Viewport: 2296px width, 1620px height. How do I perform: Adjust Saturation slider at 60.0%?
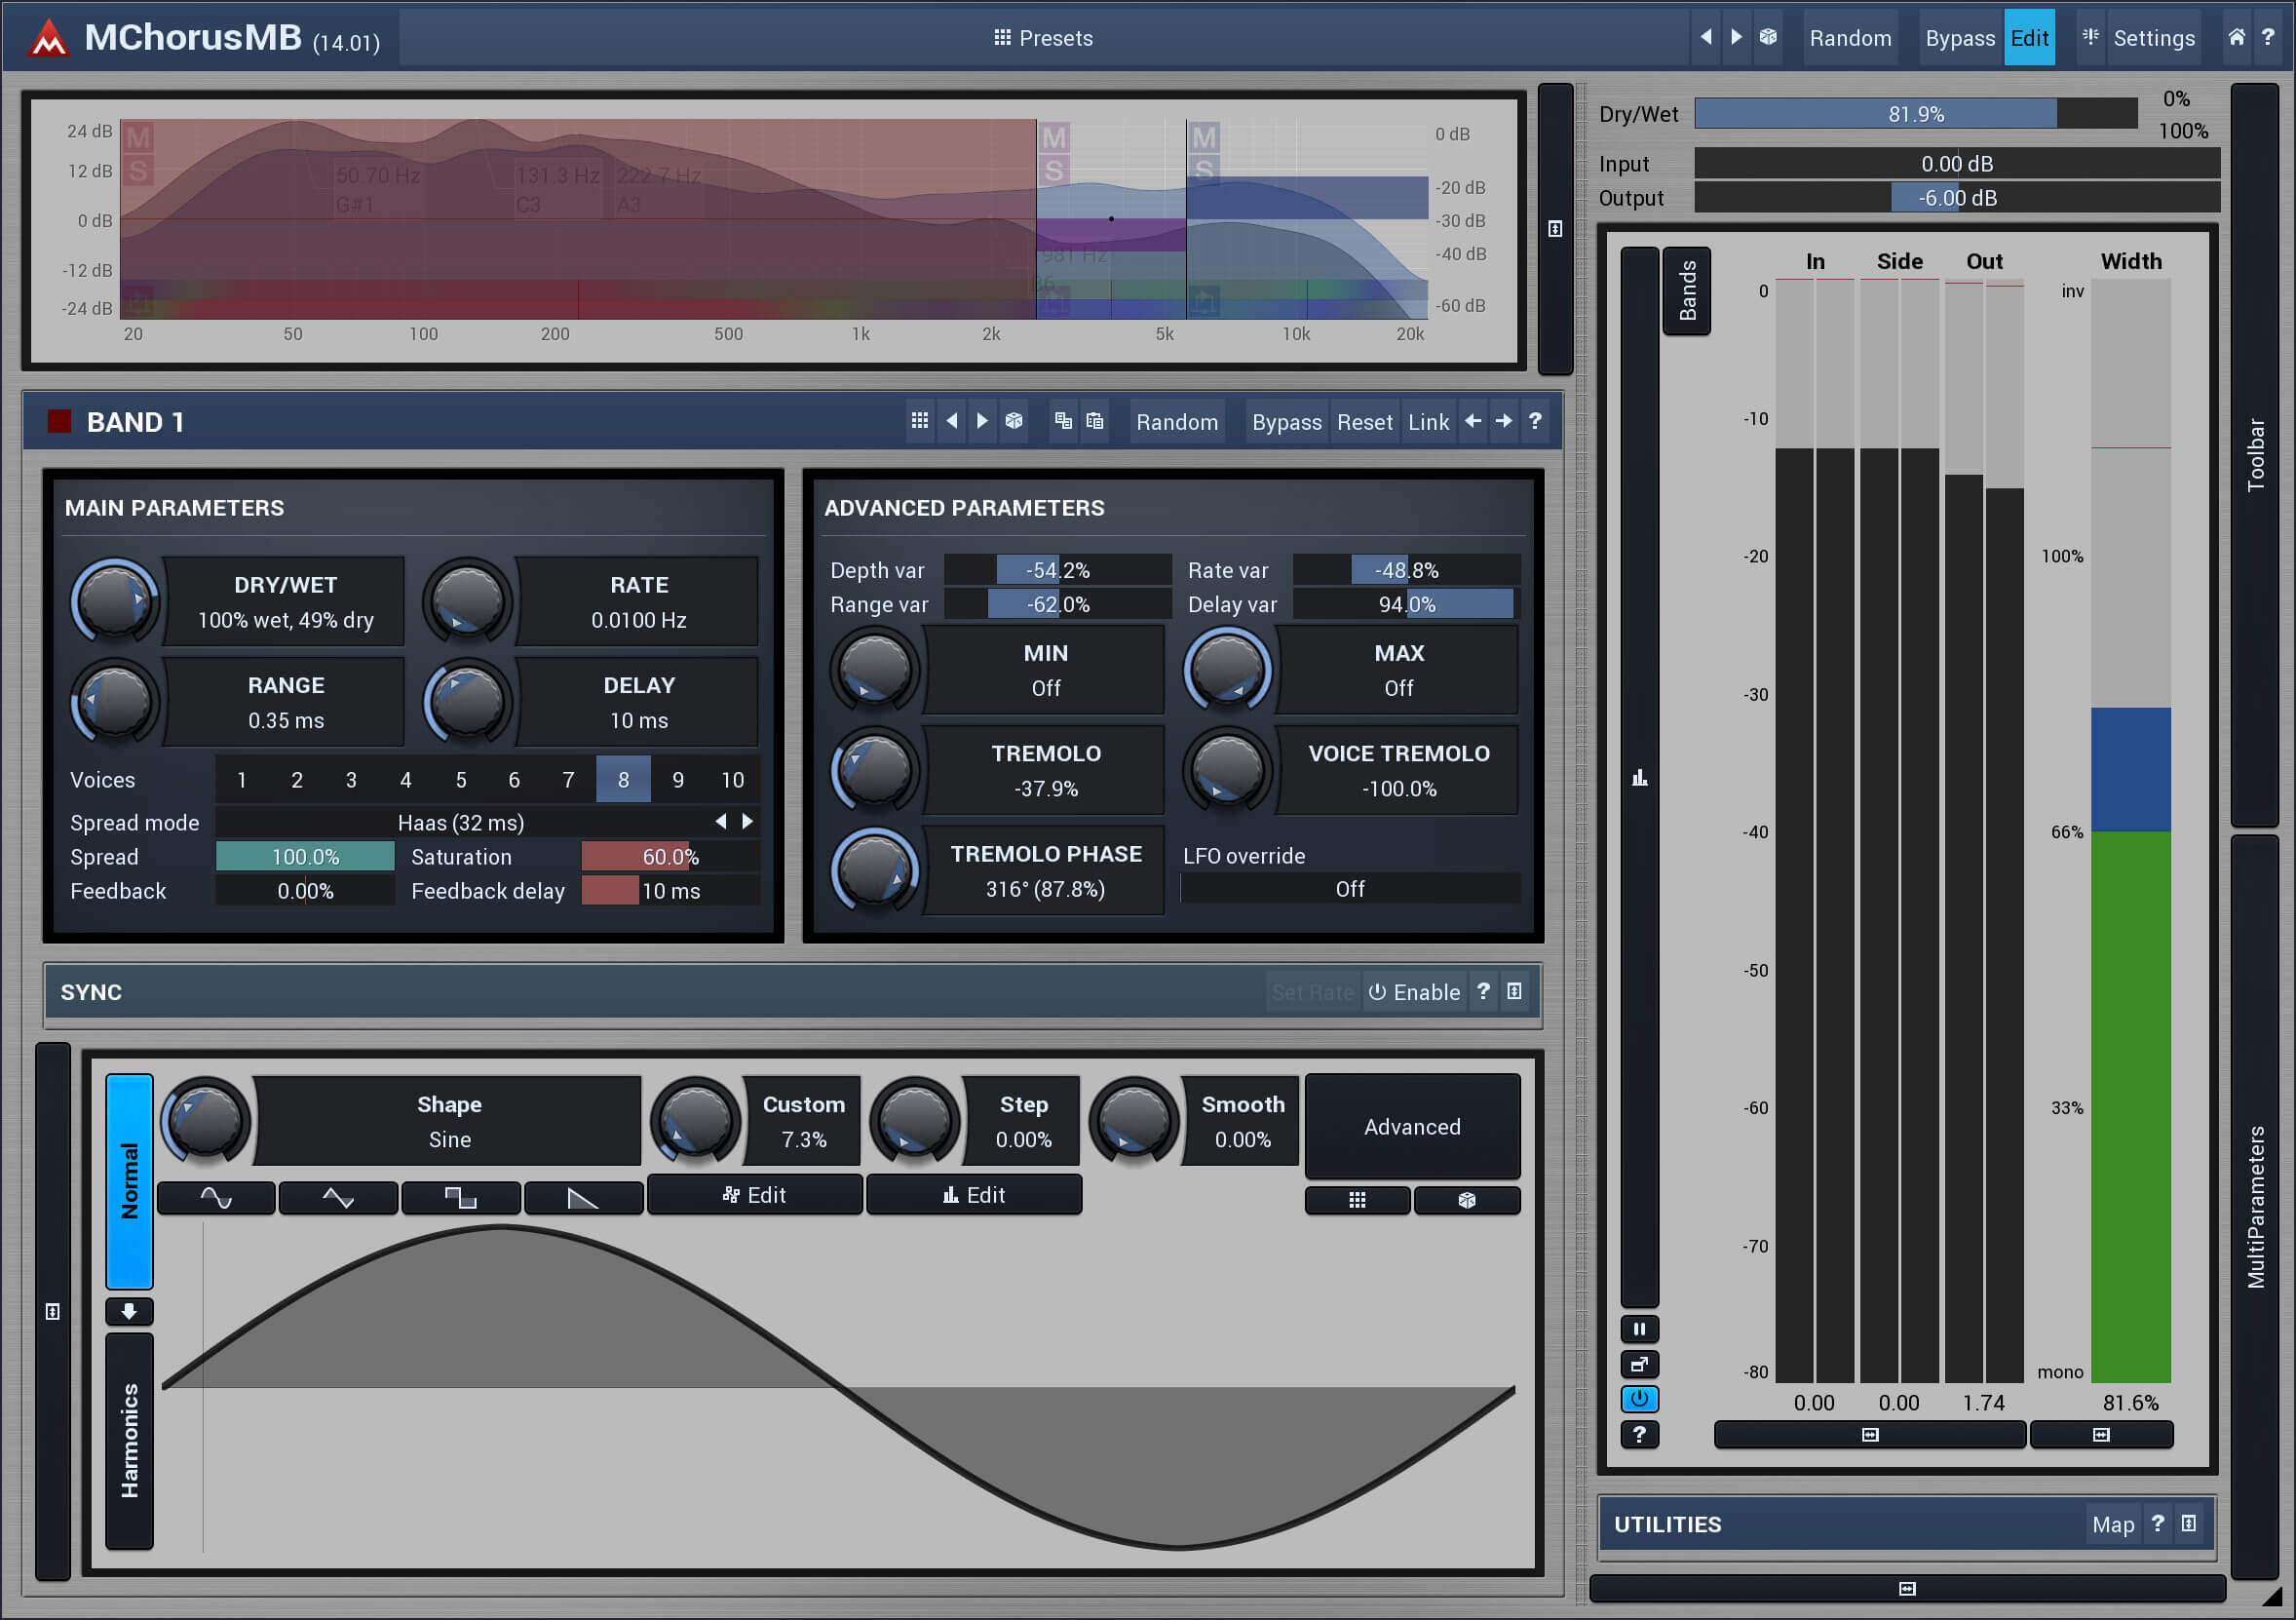(670, 857)
